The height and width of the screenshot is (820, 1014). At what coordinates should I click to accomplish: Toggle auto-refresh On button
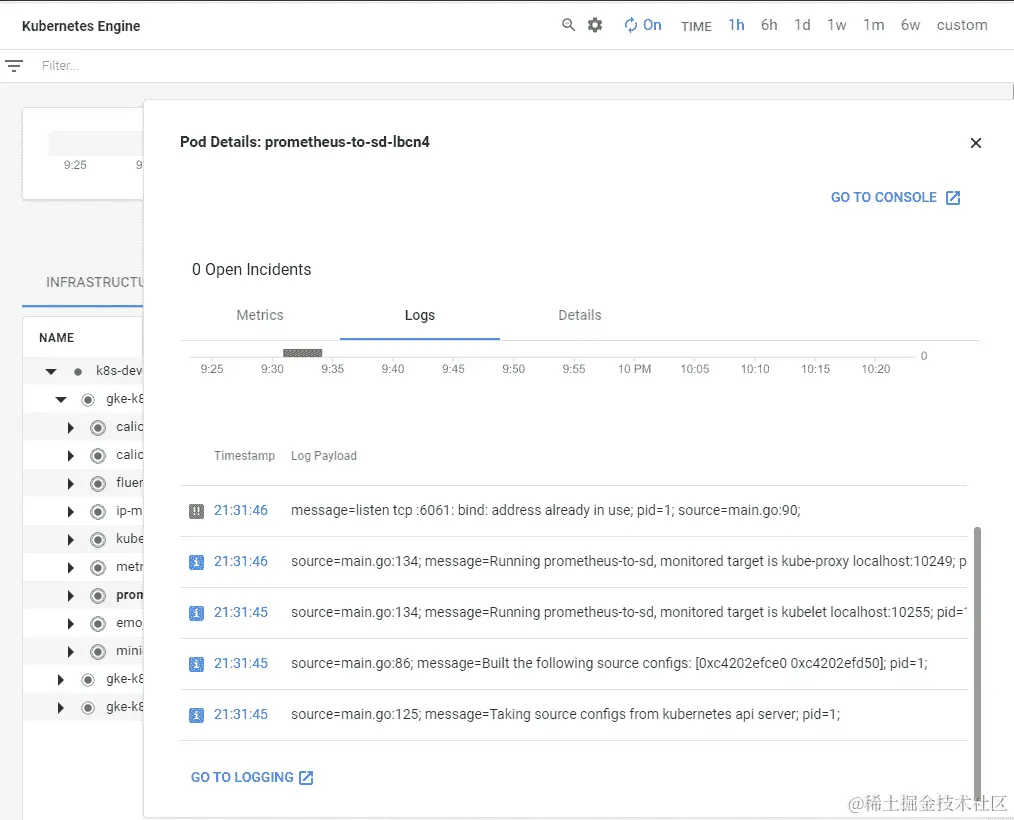click(x=643, y=25)
